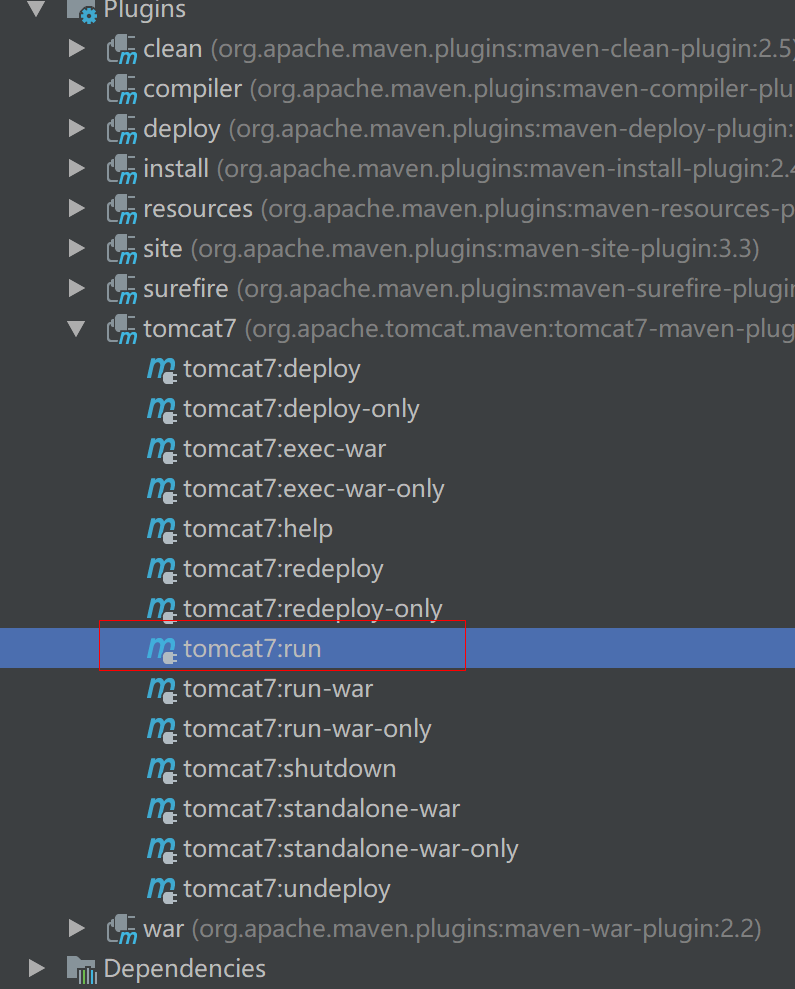Click the compiler plugin icon

pyautogui.click(x=122, y=90)
